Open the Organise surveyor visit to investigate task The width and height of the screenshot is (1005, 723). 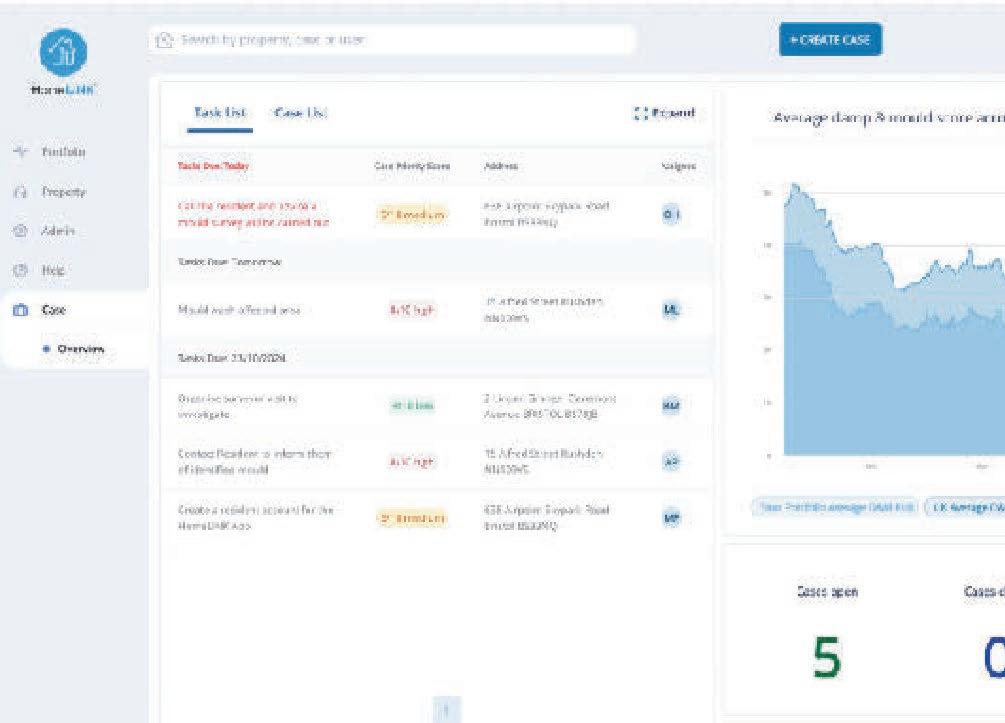(238, 406)
